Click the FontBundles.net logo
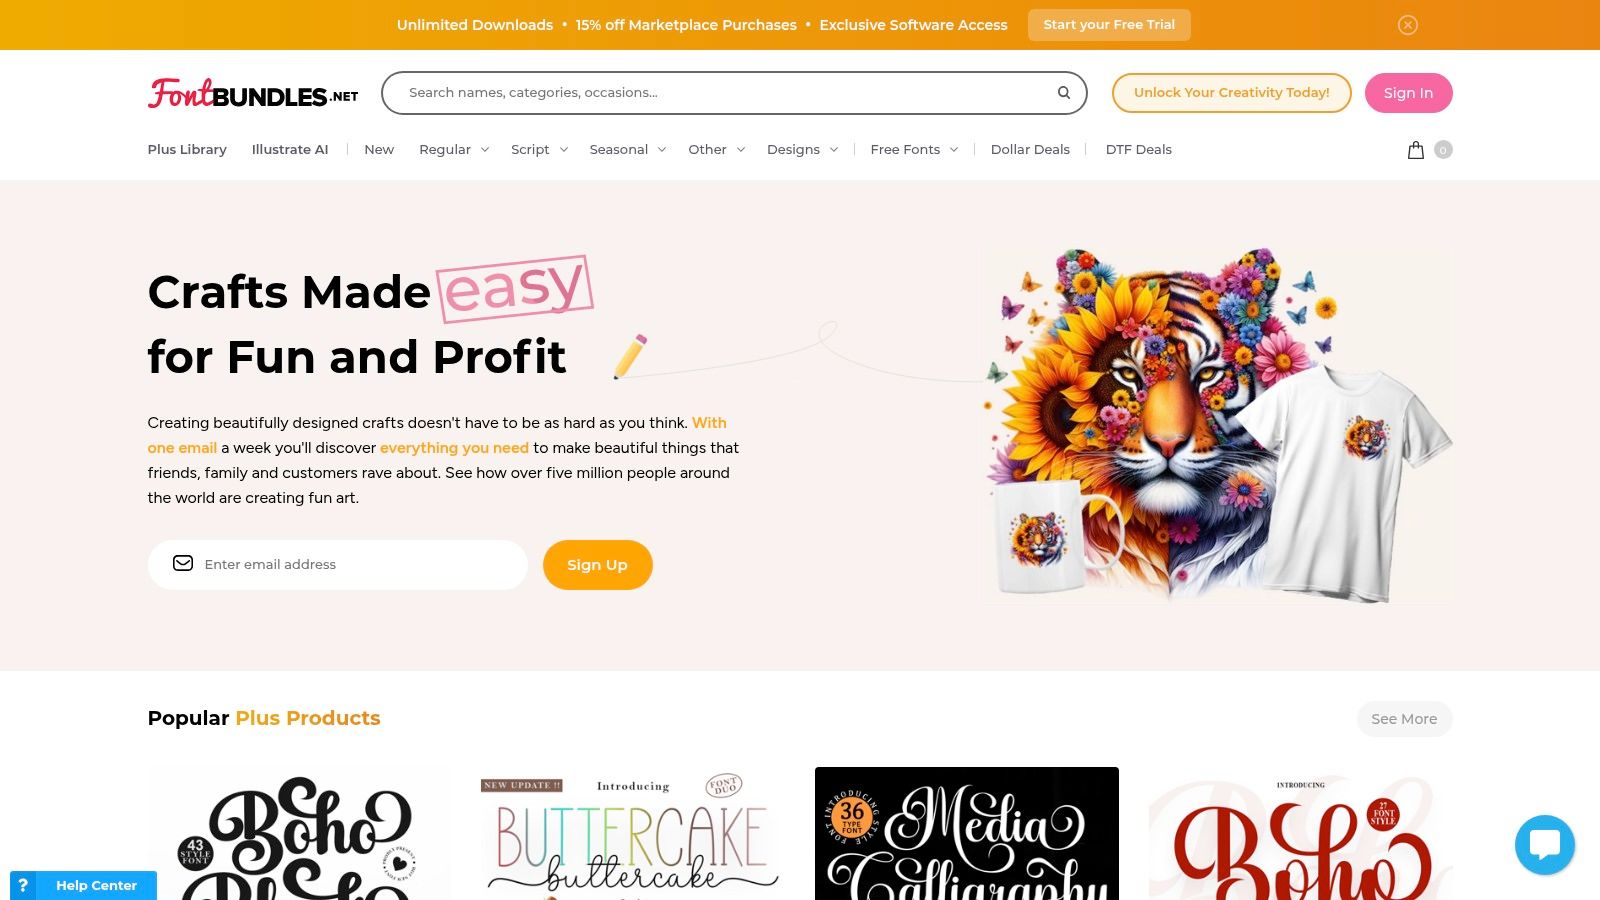Screen dimensions: 1600x900 click(x=253, y=93)
